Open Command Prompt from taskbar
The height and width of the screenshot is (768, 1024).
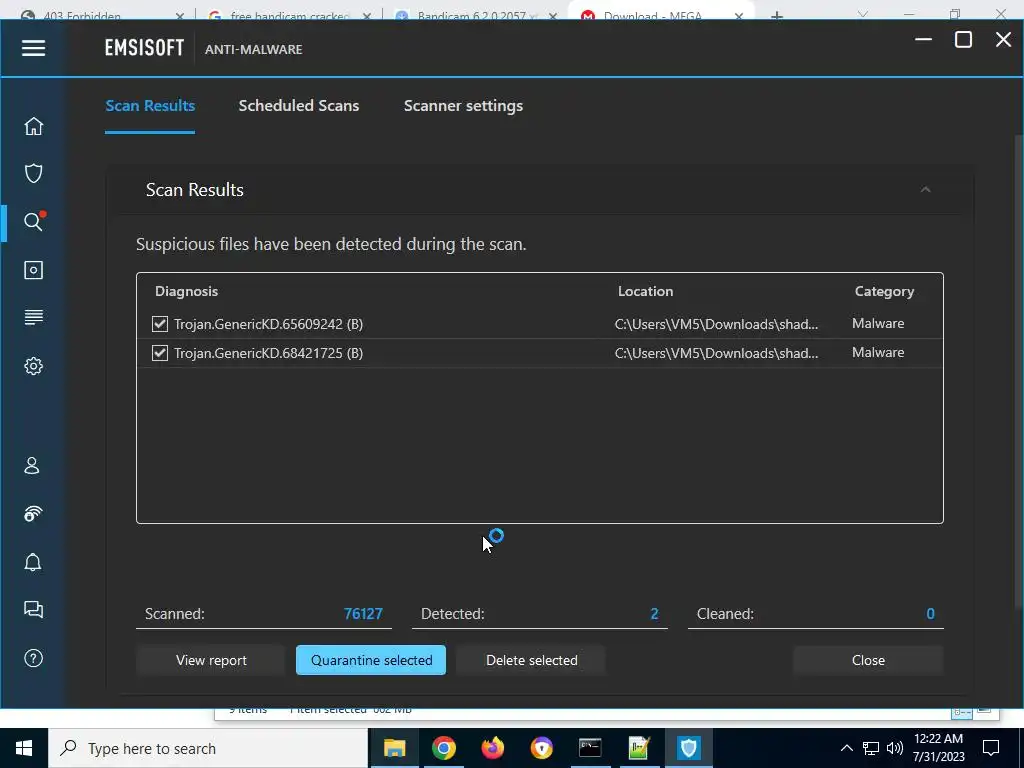(590, 748)
